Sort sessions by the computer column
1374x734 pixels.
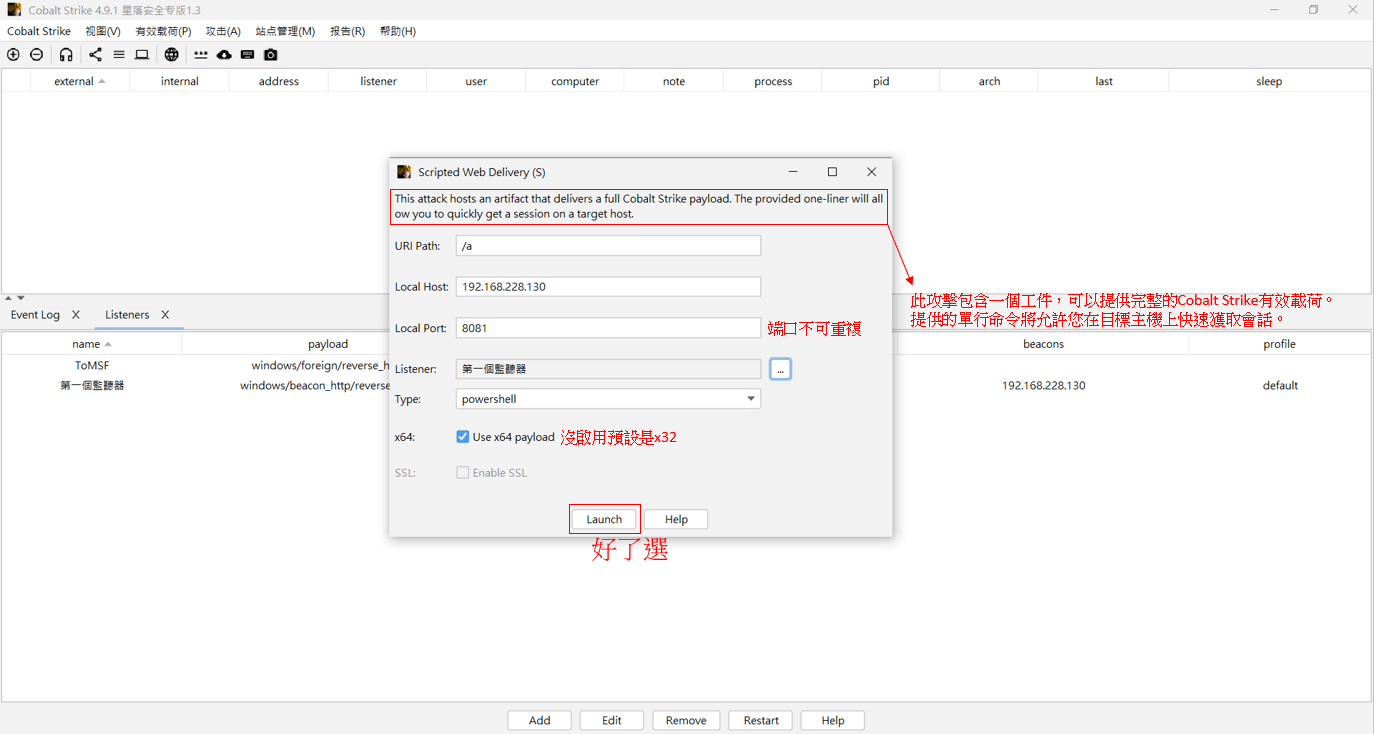coord(575,81)
